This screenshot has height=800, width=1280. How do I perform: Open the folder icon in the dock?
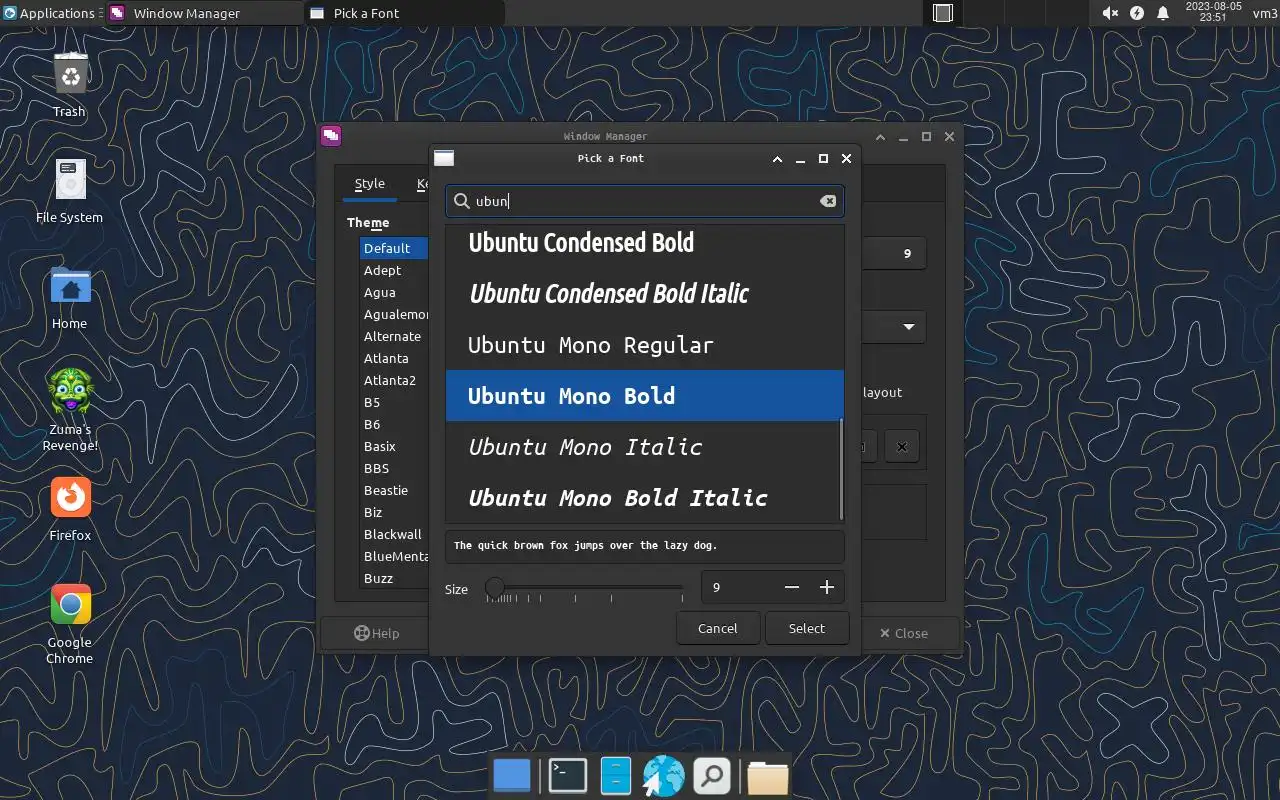point(767,776)
